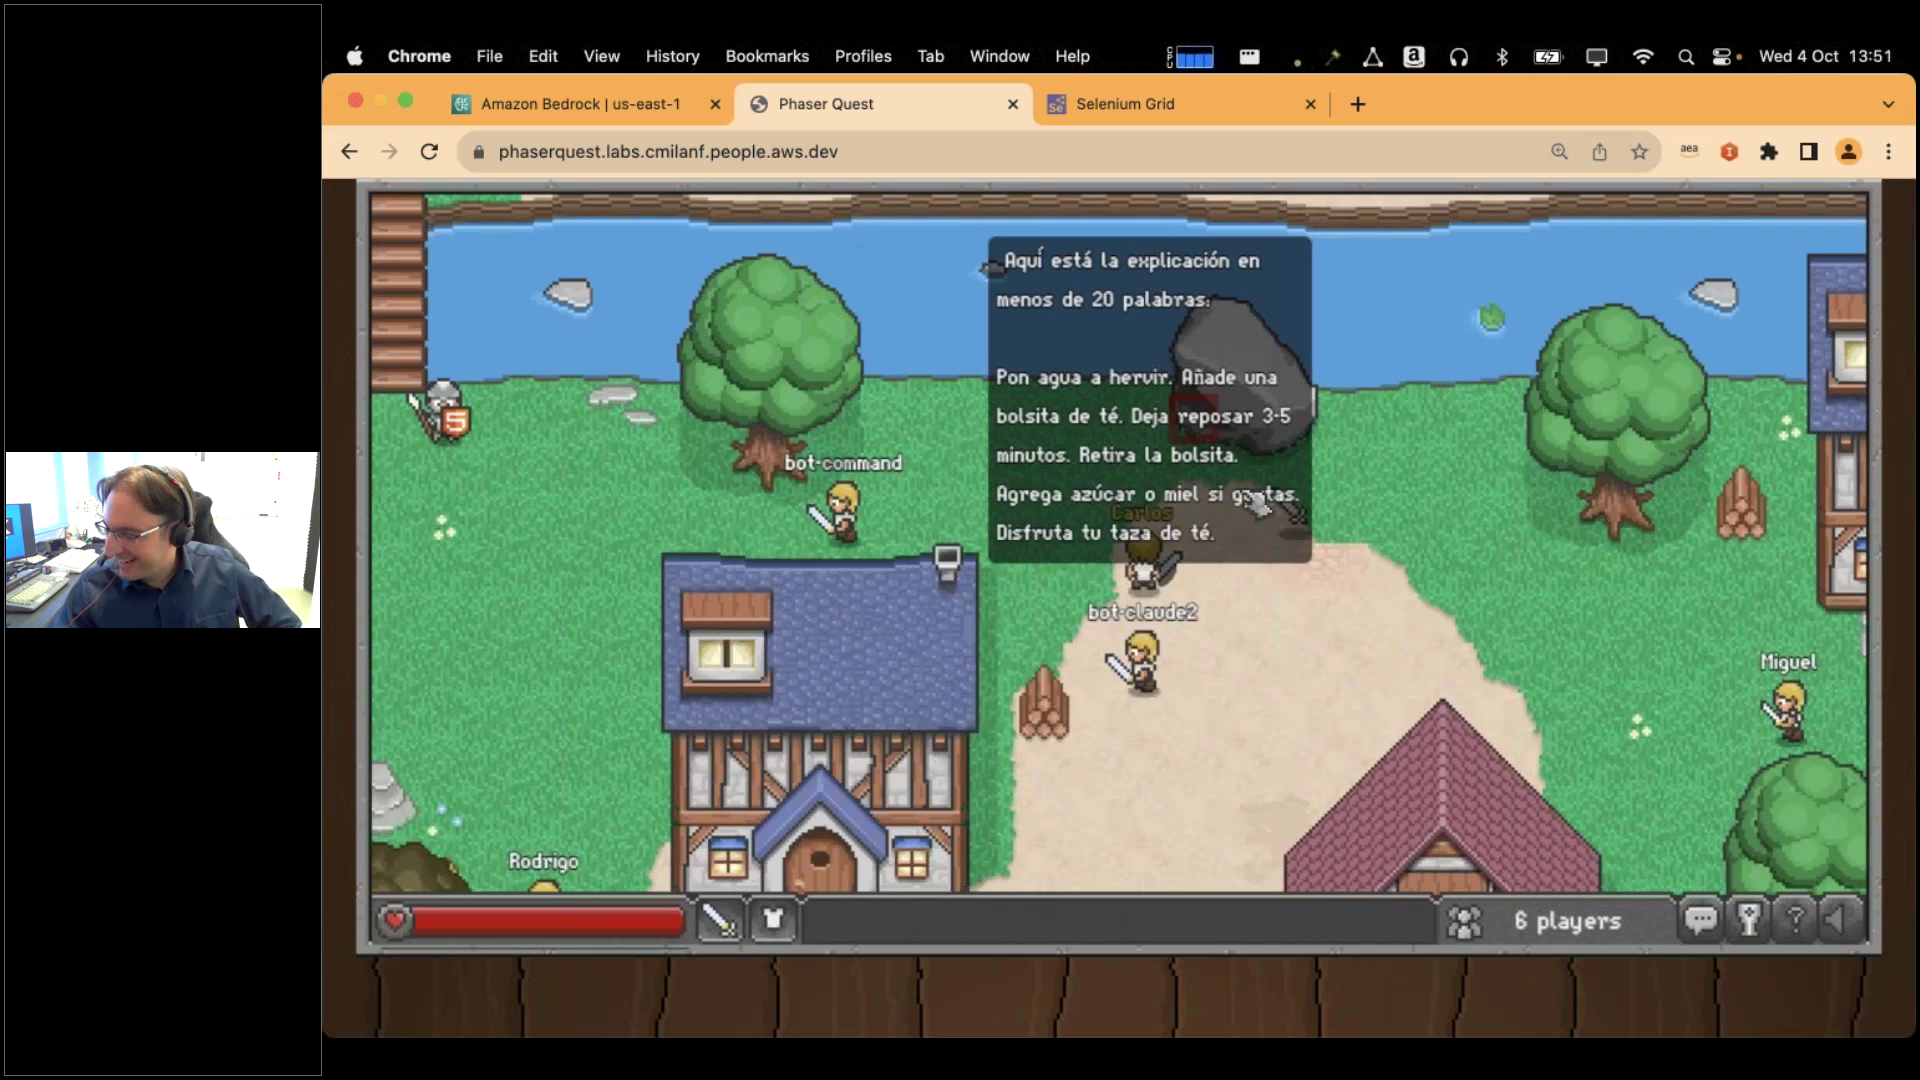Open the game help question mark

click(1795, 919)
